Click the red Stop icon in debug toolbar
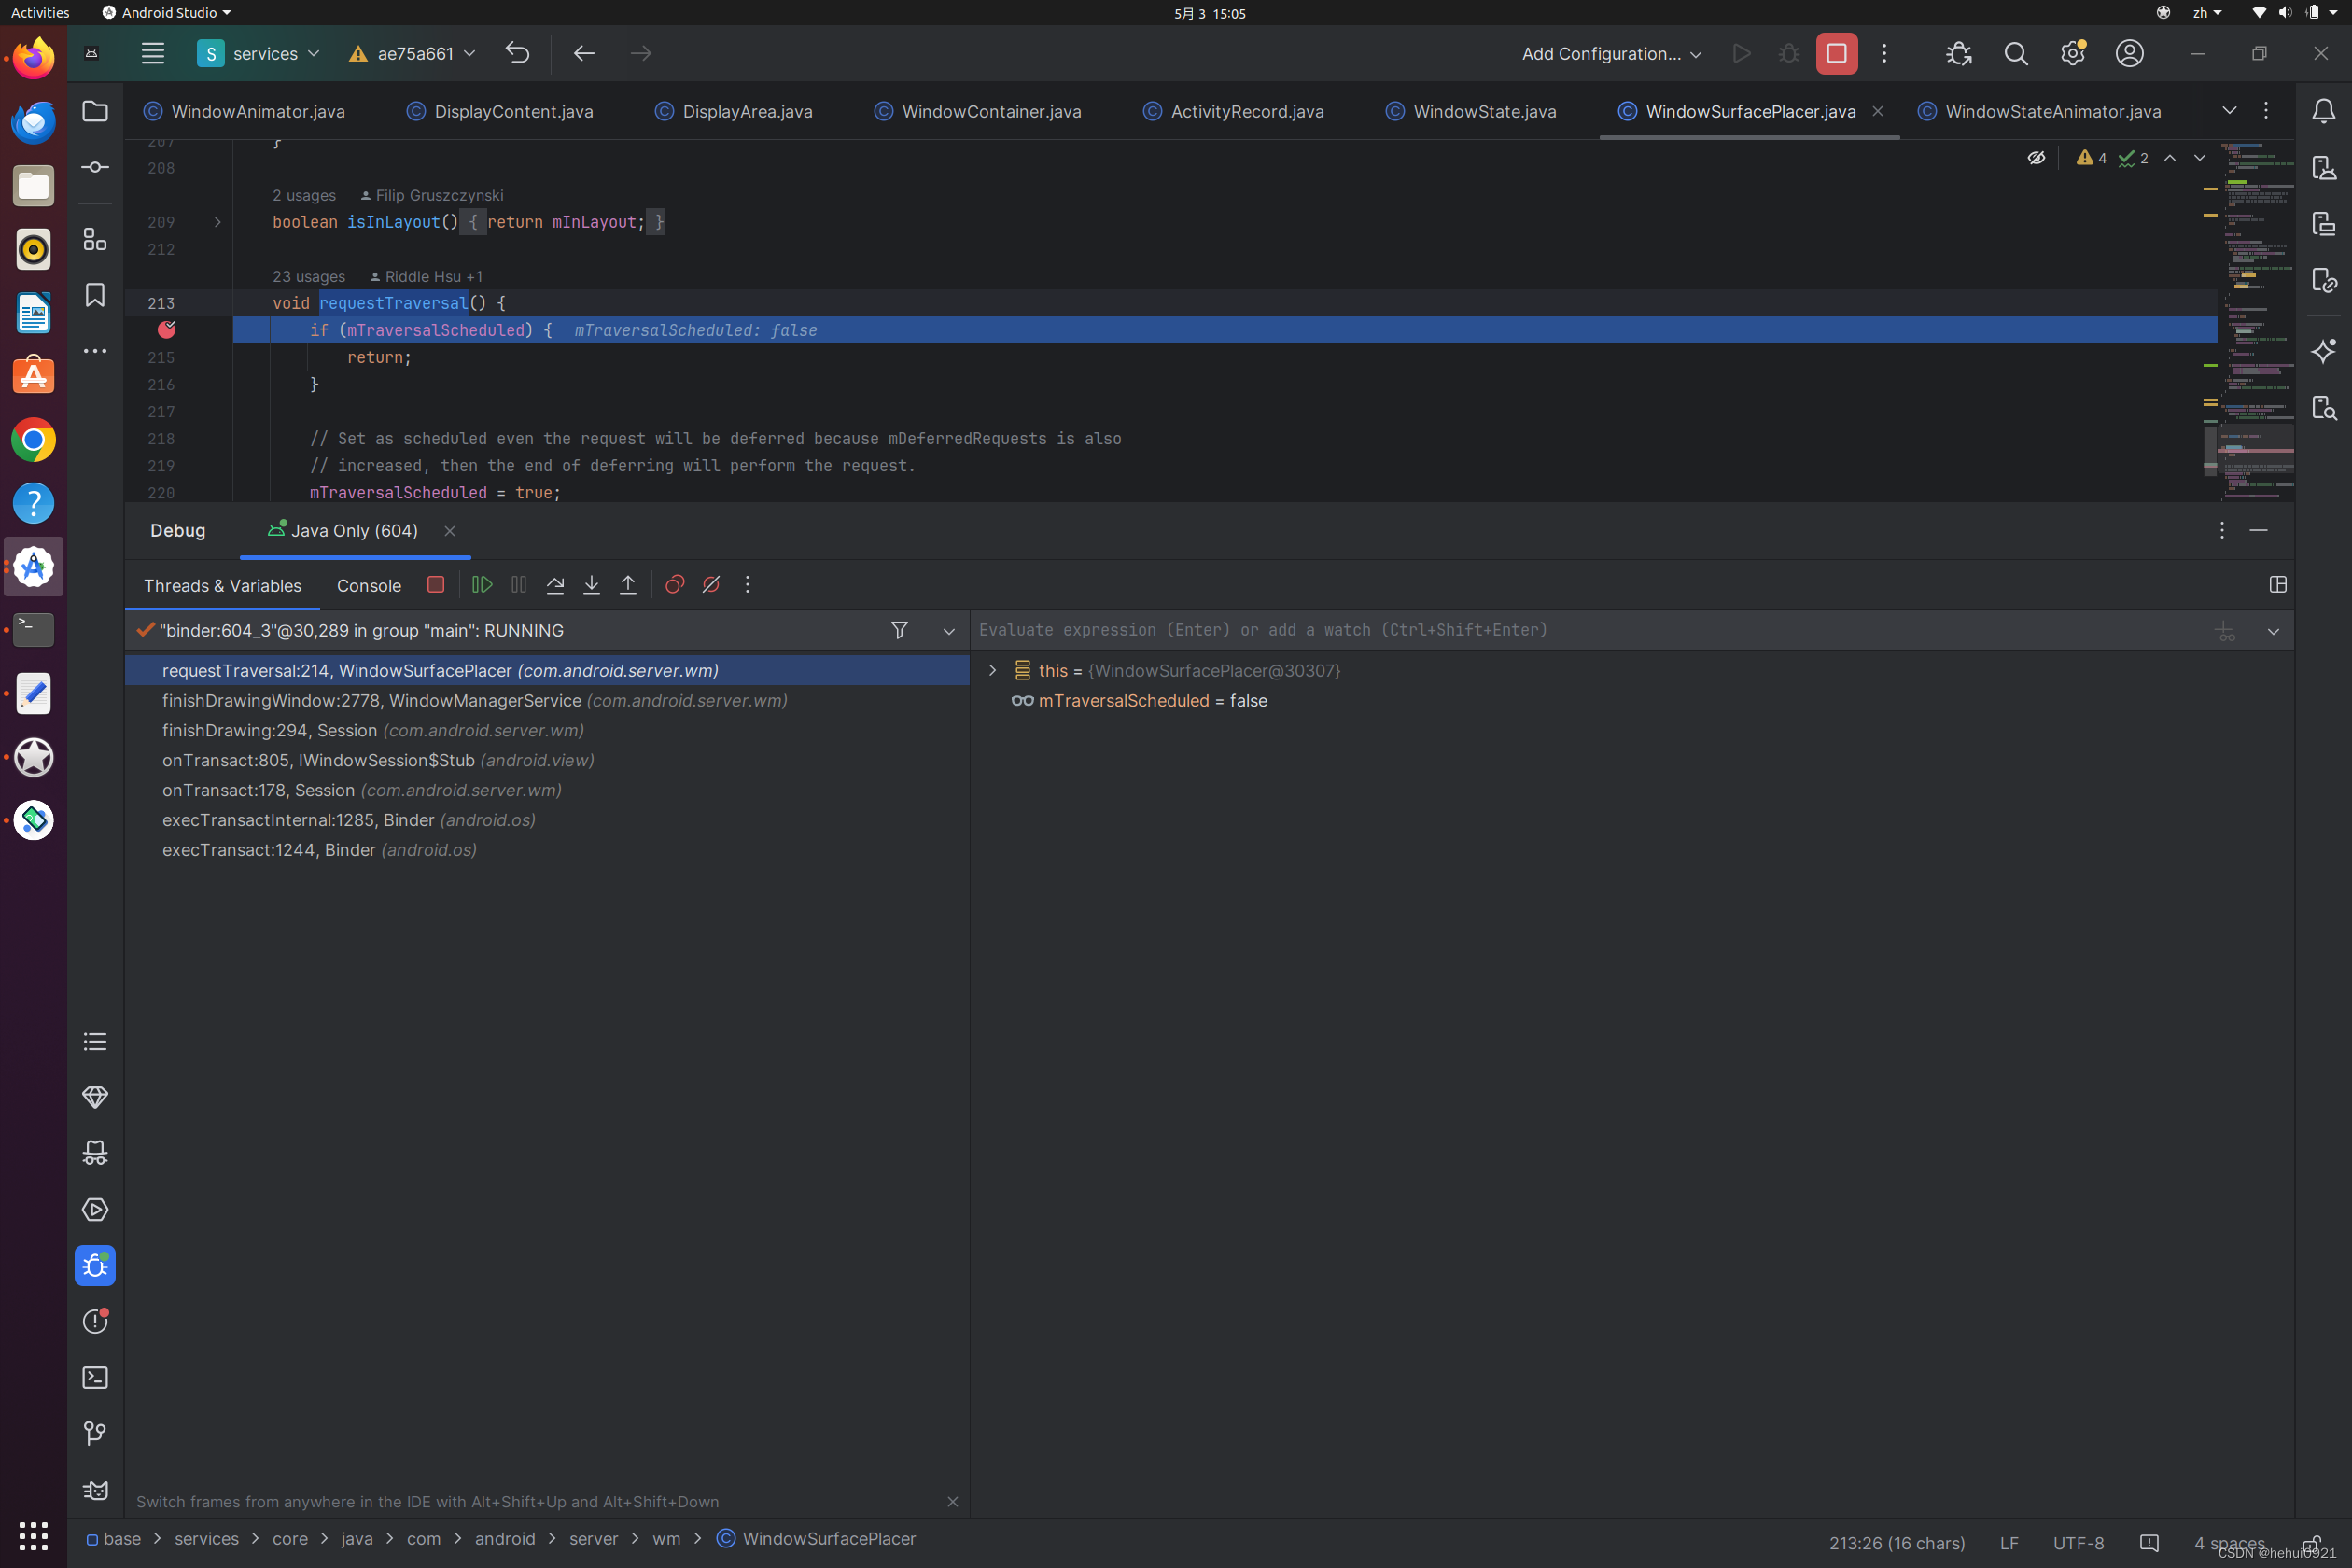 tap(435, 585)
